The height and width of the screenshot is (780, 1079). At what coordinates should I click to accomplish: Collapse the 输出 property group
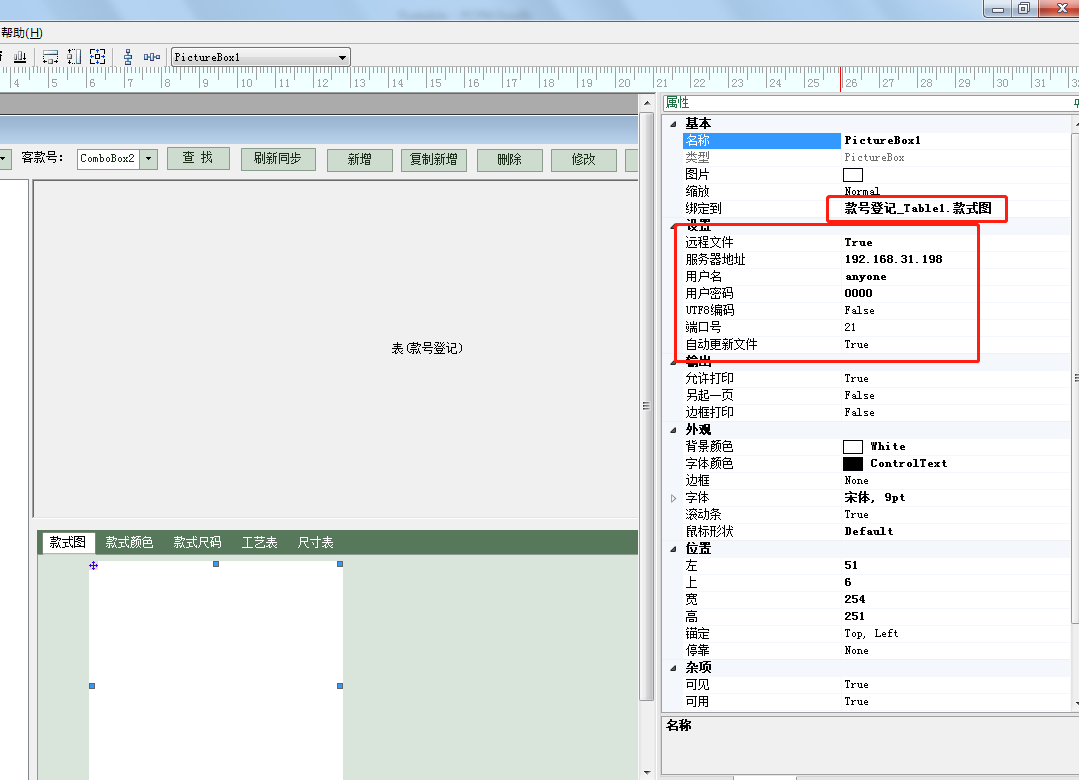pyautogui.click(x=673, y=362)
